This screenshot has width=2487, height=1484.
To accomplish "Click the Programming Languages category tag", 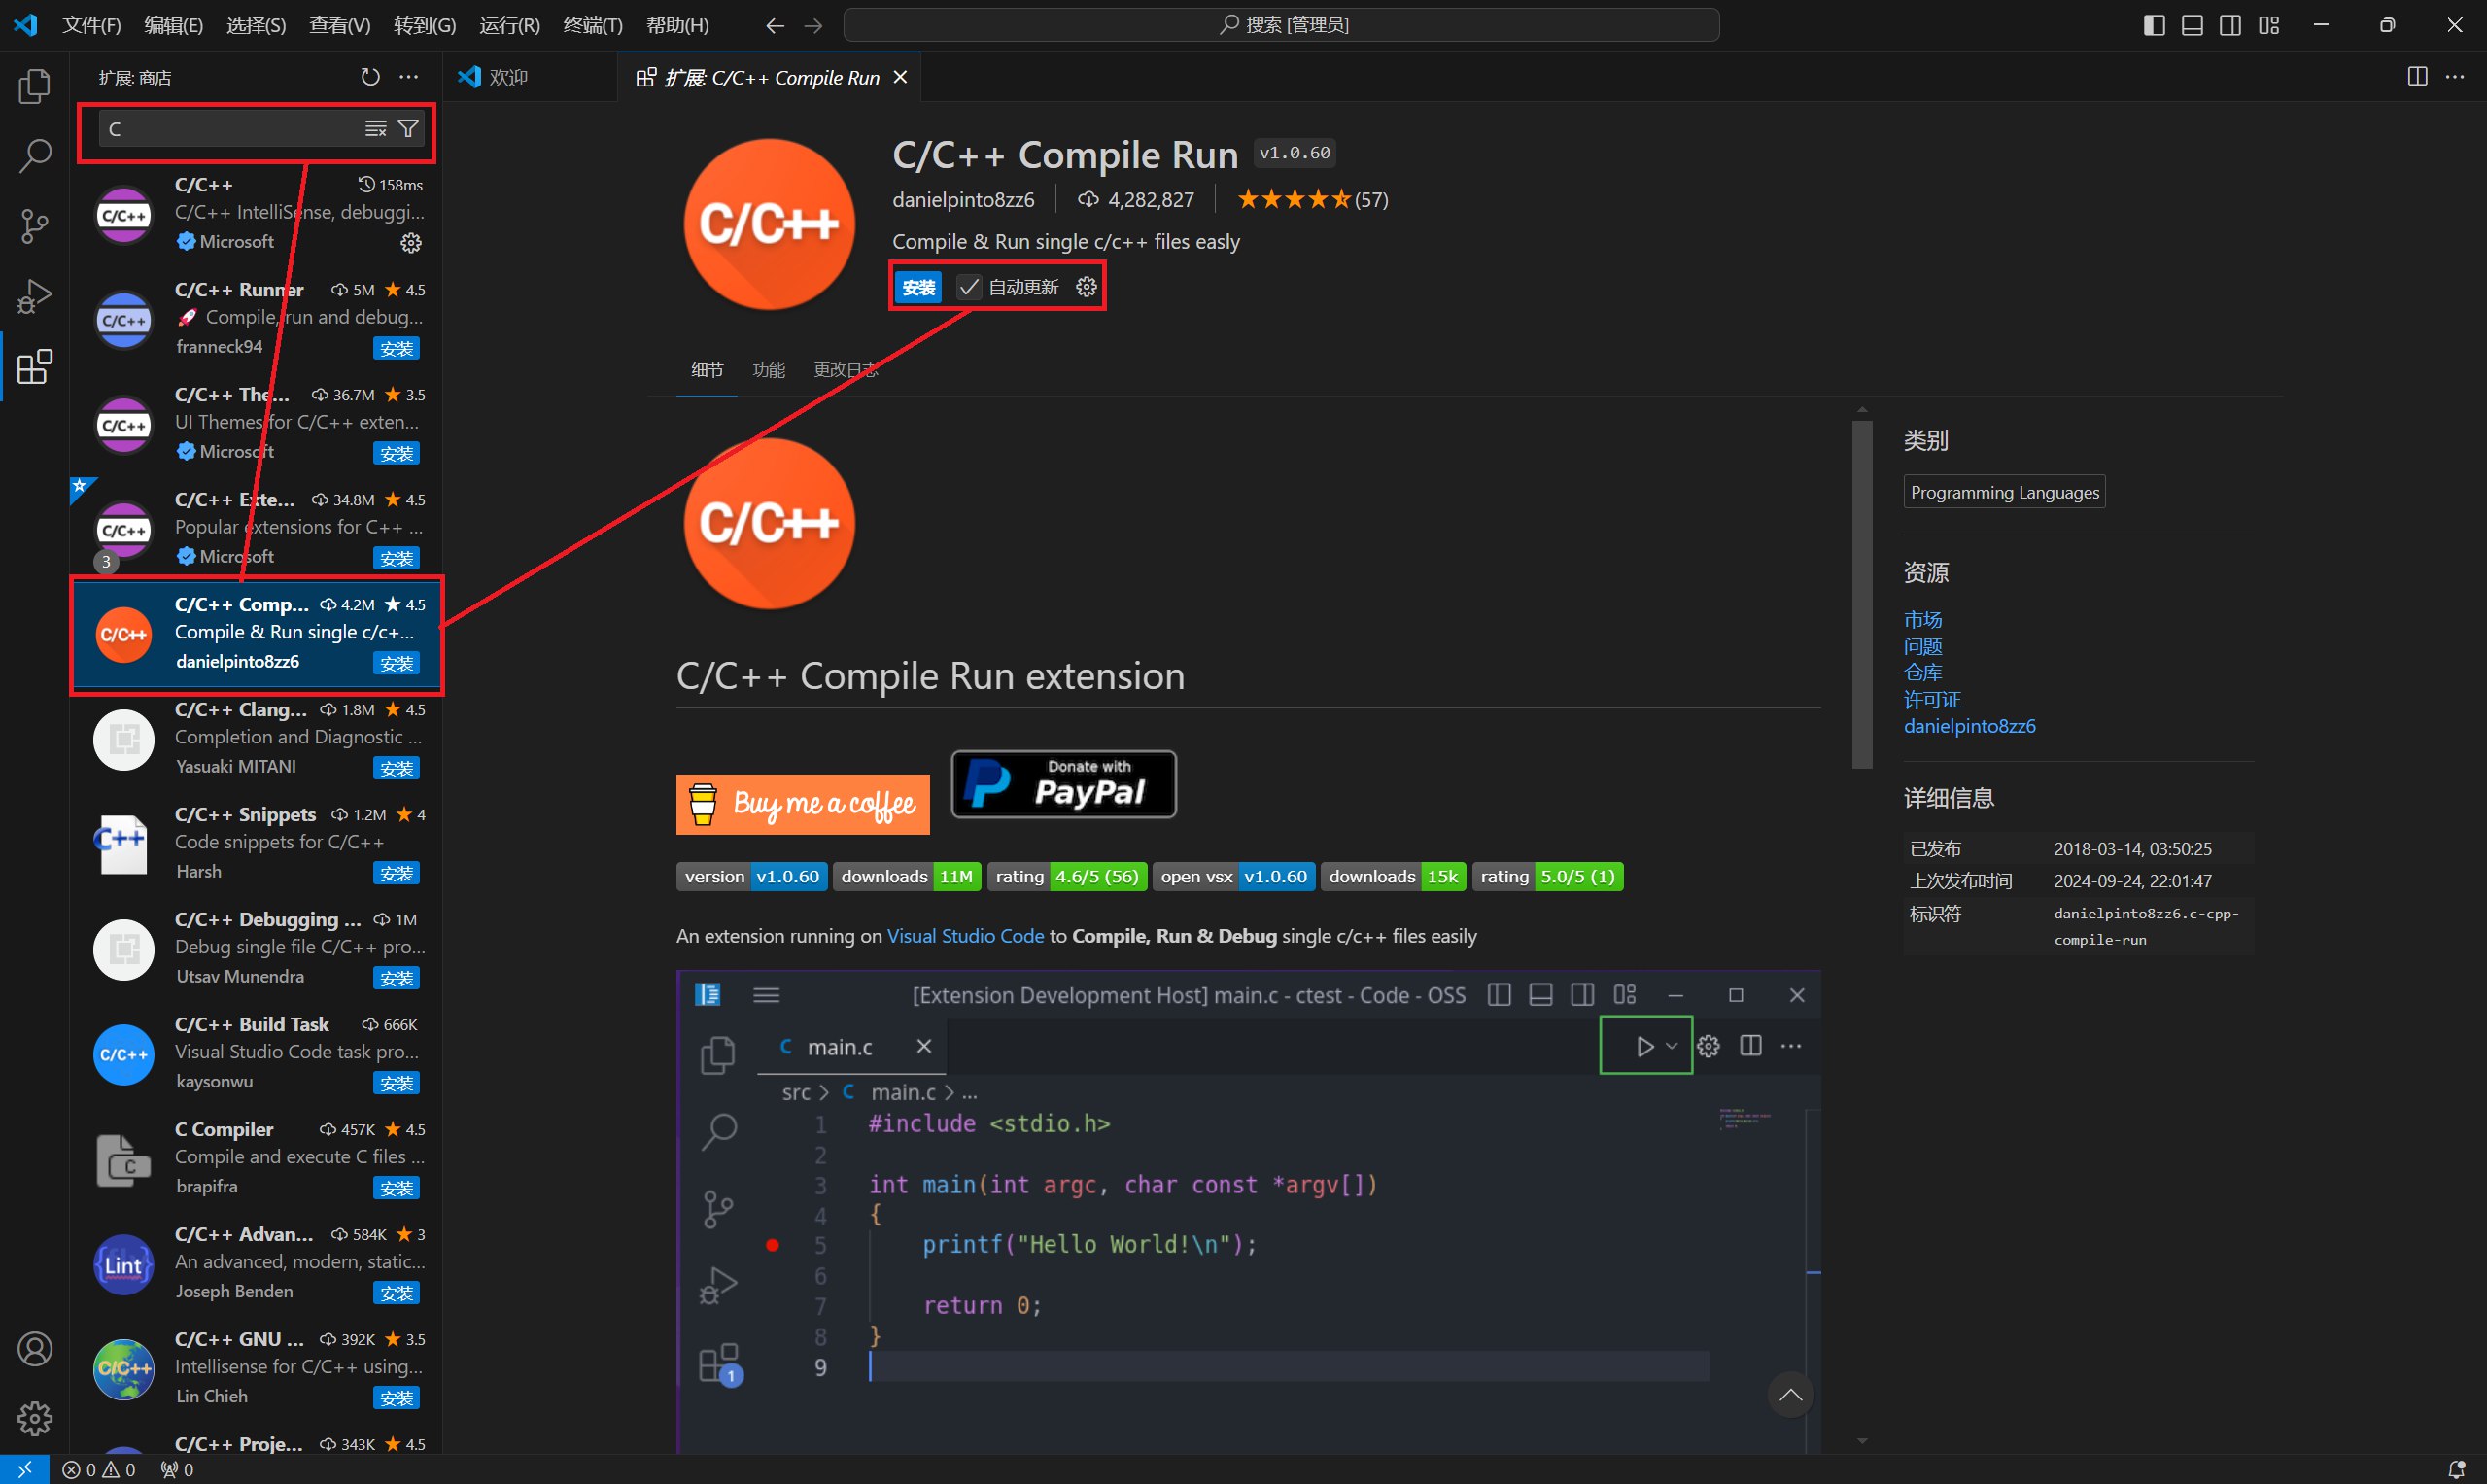I will [x=2004, y=492].
